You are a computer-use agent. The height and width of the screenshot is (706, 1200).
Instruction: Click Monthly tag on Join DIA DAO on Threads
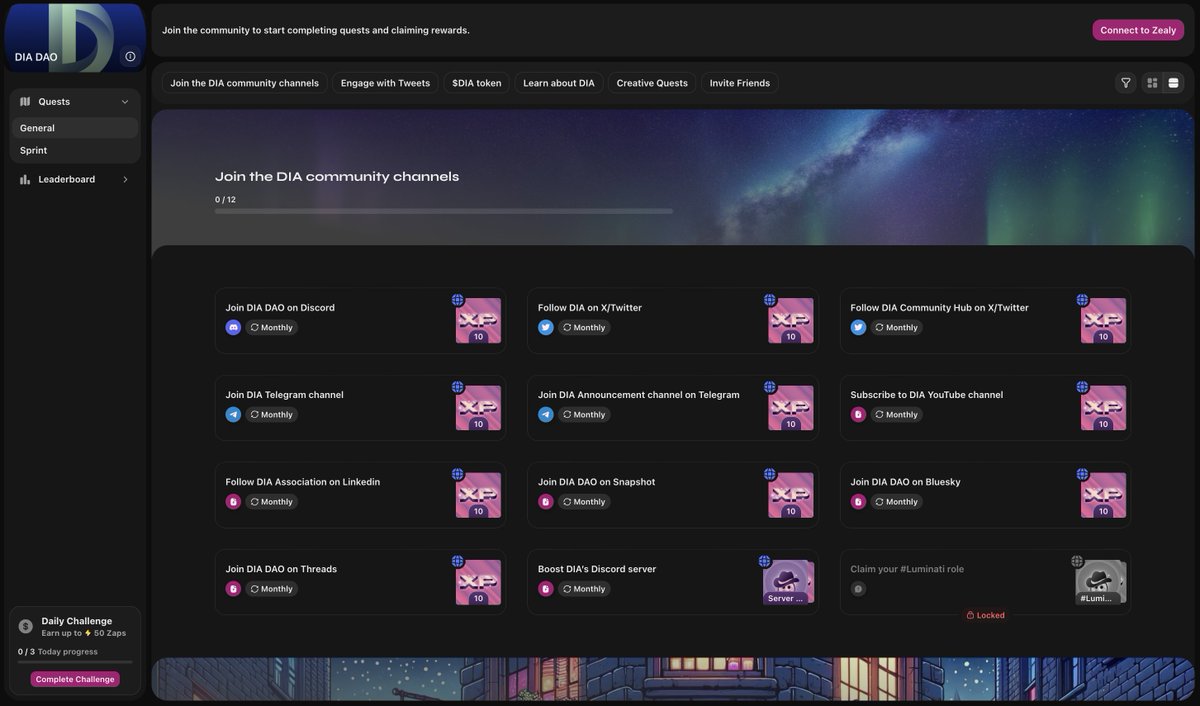pos(272,589)
